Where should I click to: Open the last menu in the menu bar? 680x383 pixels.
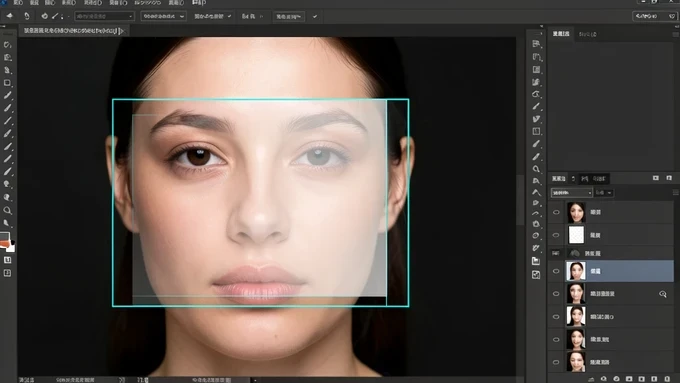click(x=199, y=3)
